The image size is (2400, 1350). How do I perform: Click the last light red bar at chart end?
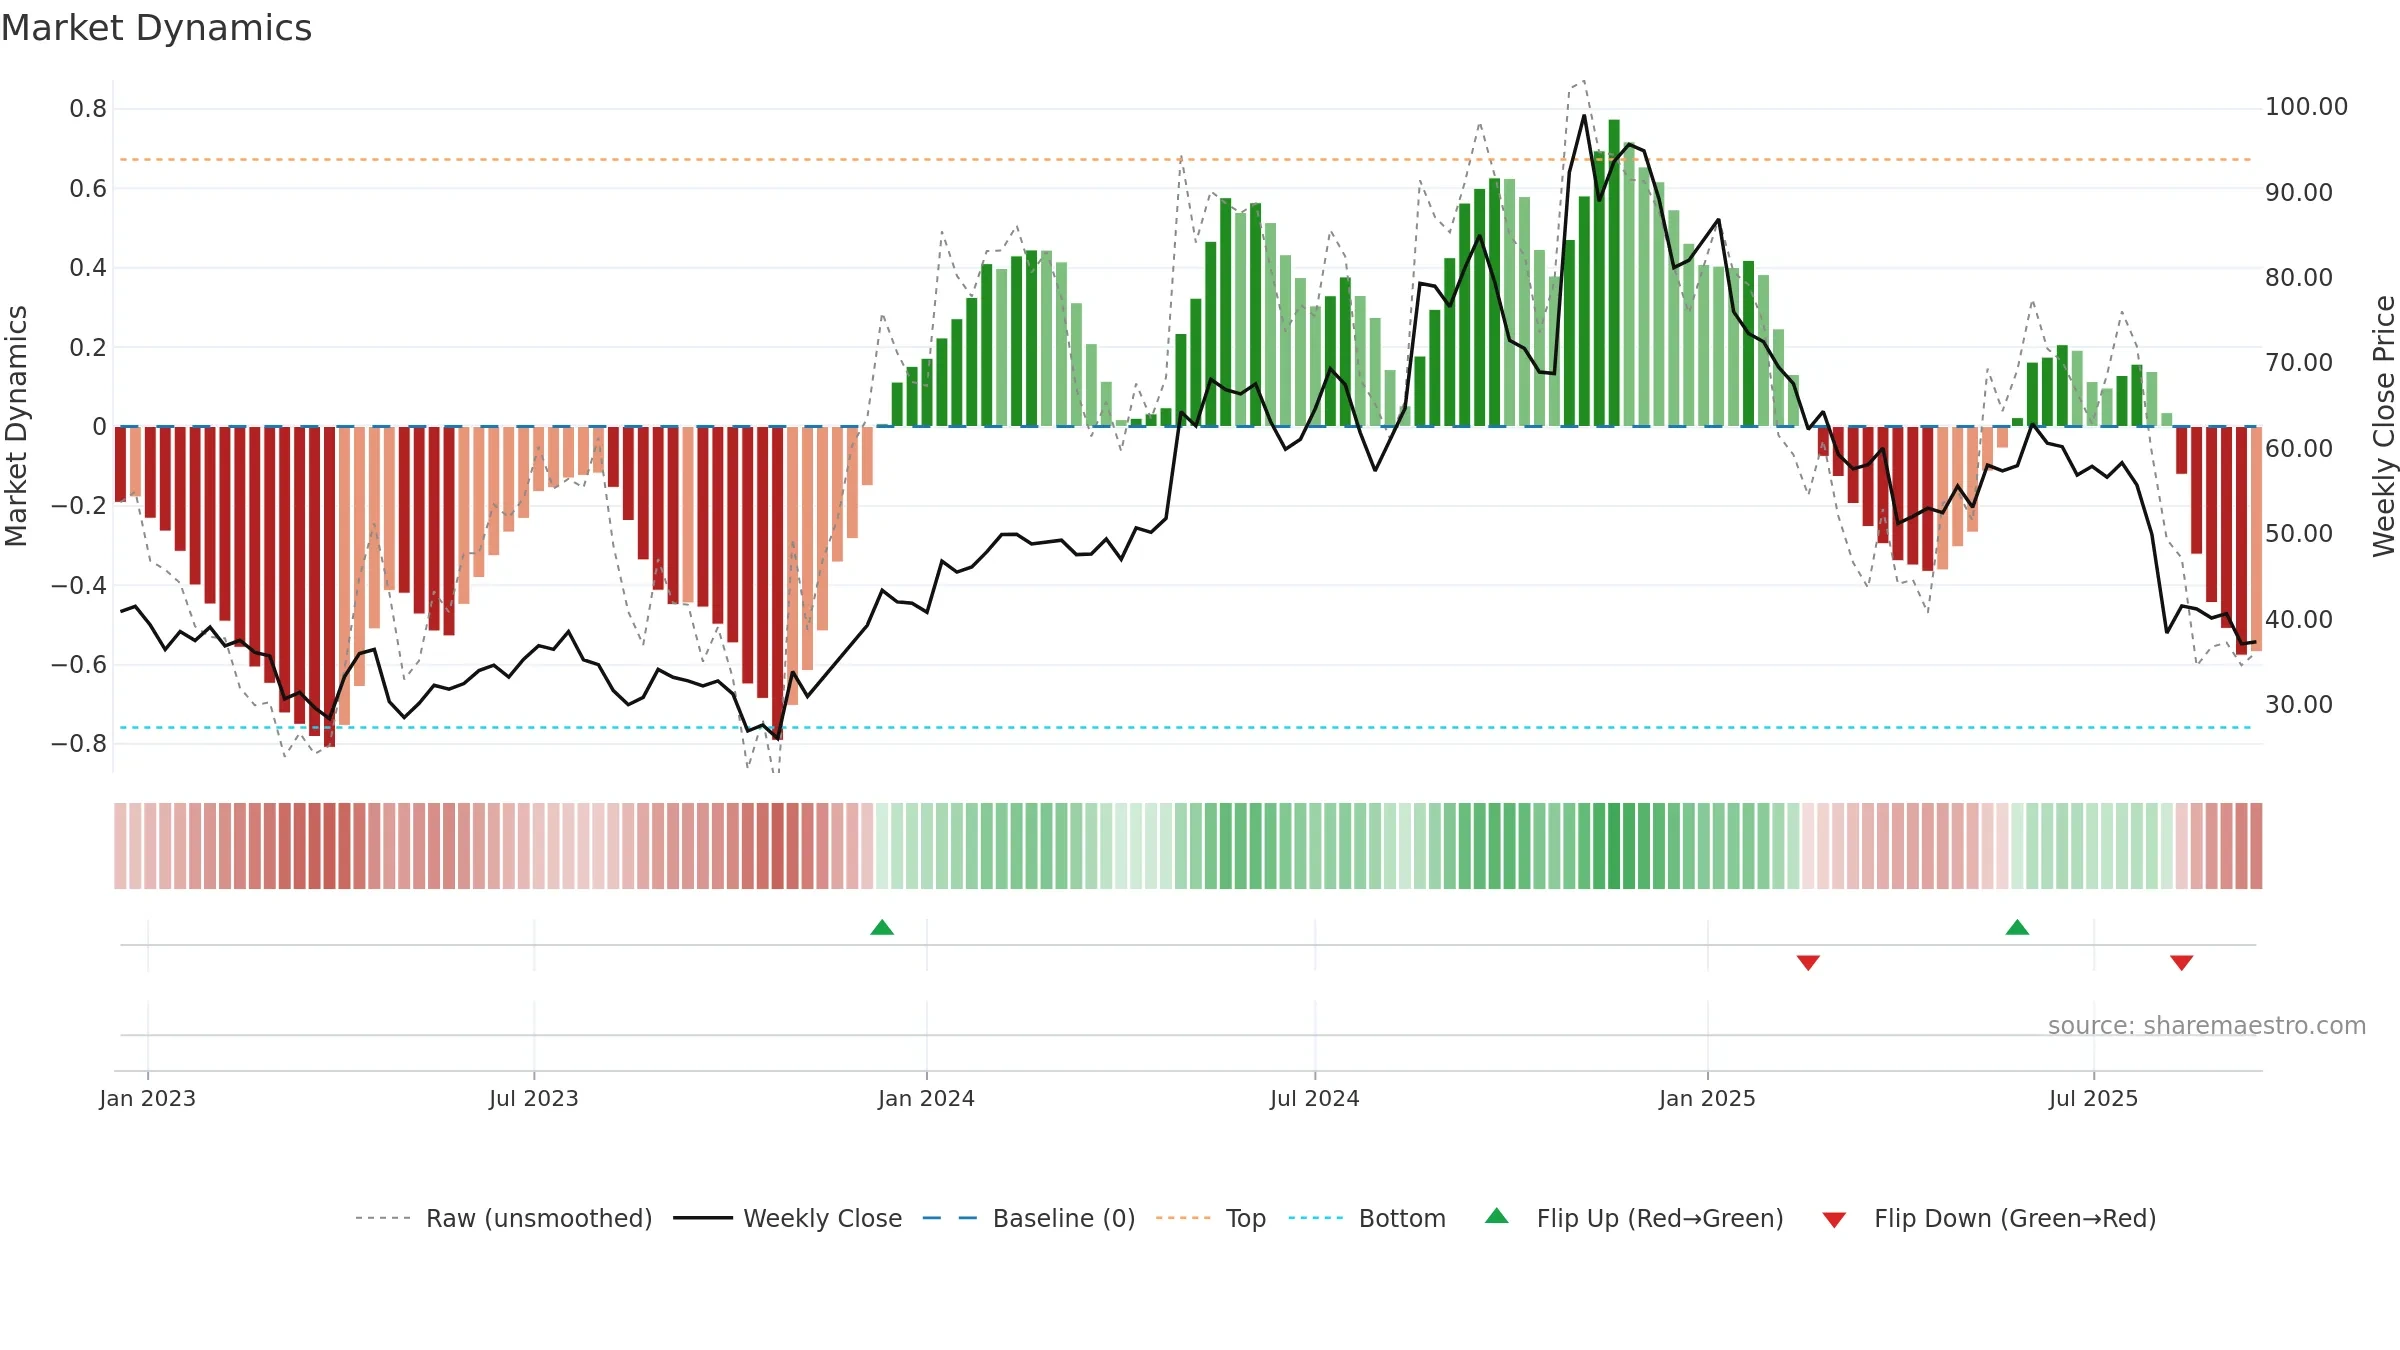pyautogui.click(x=2256, y=539)
